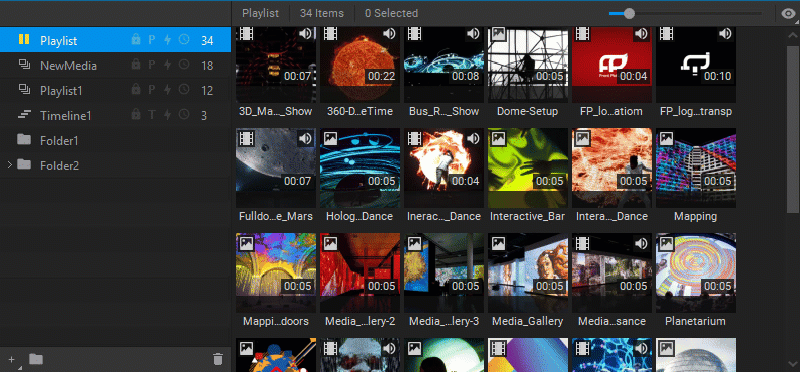This screenshot has width=800, height=372.
Task: Click the timeline icon beside Timeline1
Action: (24, 115)
